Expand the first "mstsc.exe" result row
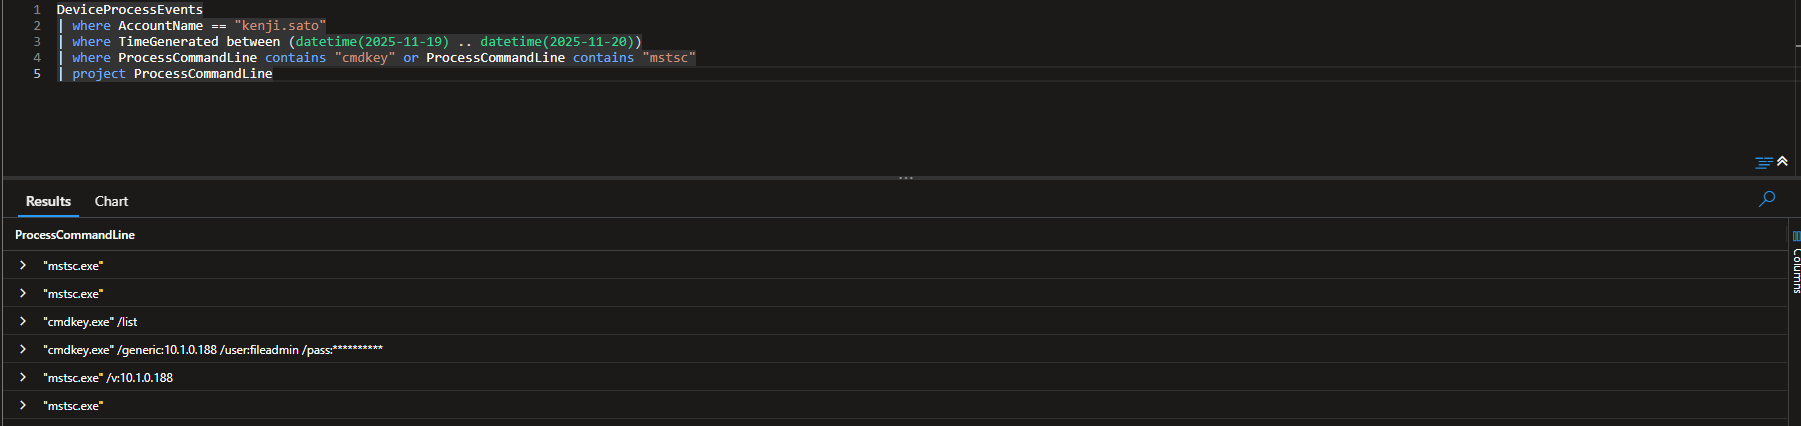This screenshot has width=1801, height=426. [x=23, y=265]
